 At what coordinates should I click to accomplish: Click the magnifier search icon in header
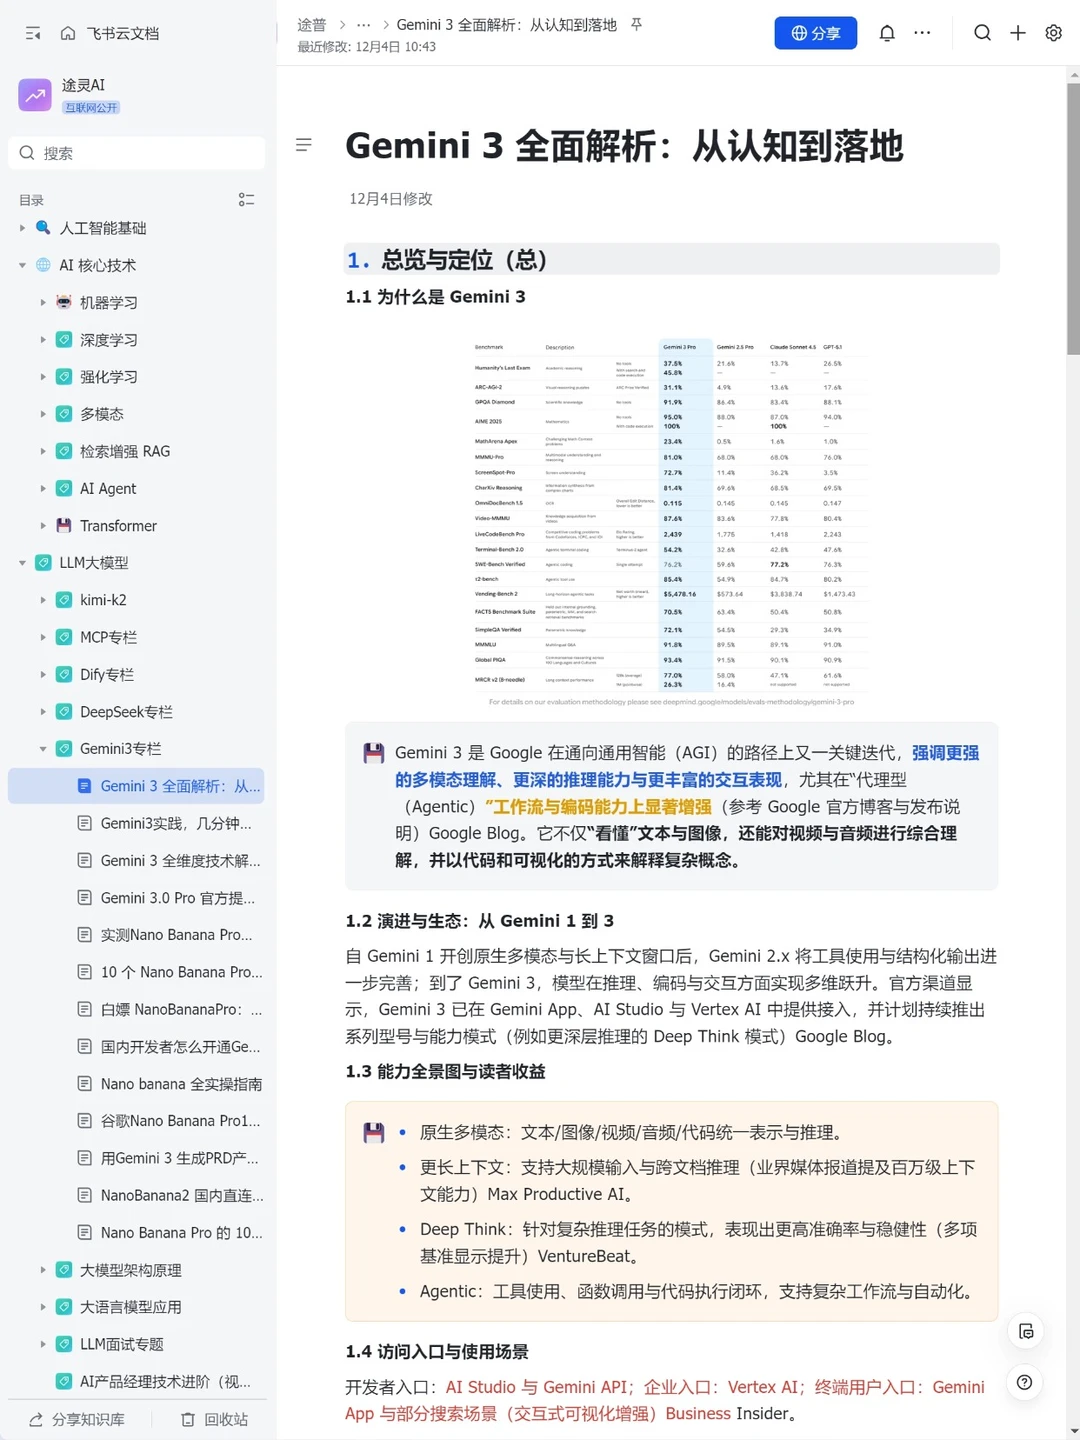[x=983, y=33]
